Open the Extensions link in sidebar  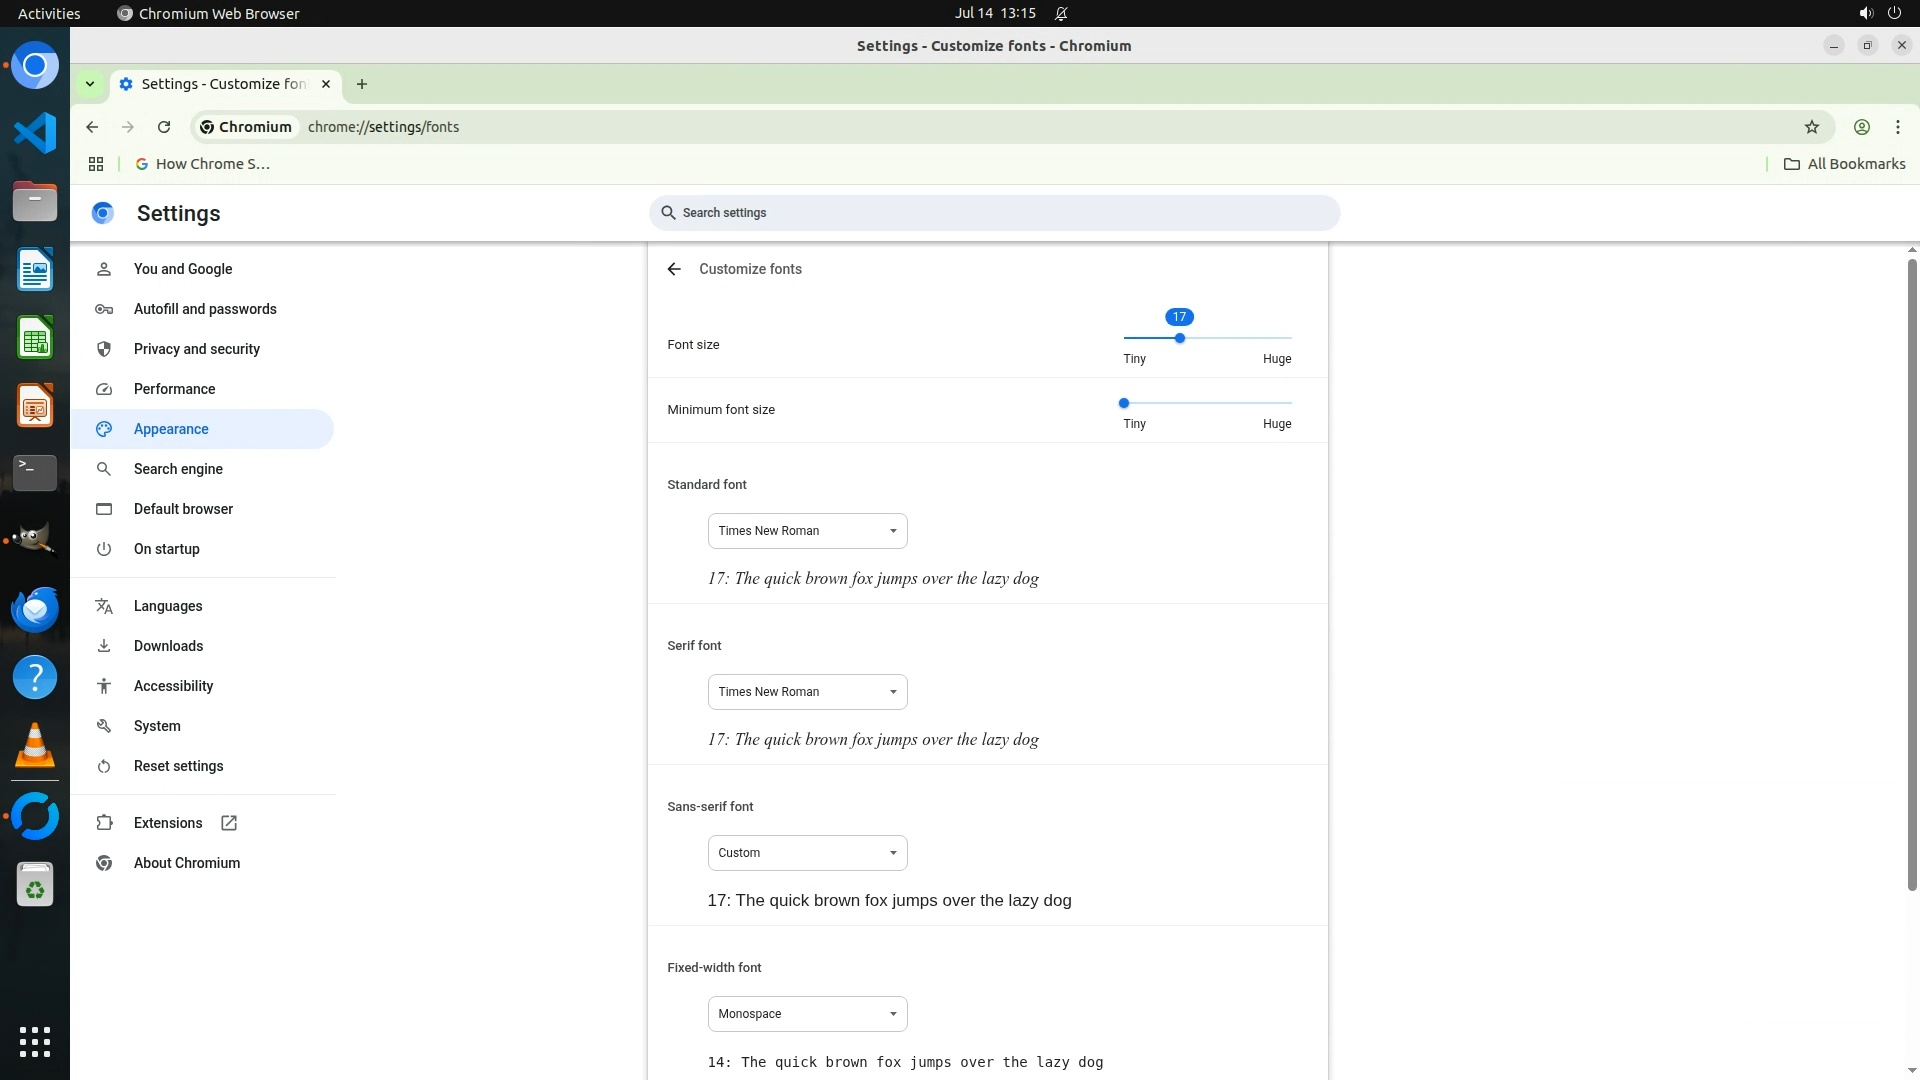tap(168, 823)
